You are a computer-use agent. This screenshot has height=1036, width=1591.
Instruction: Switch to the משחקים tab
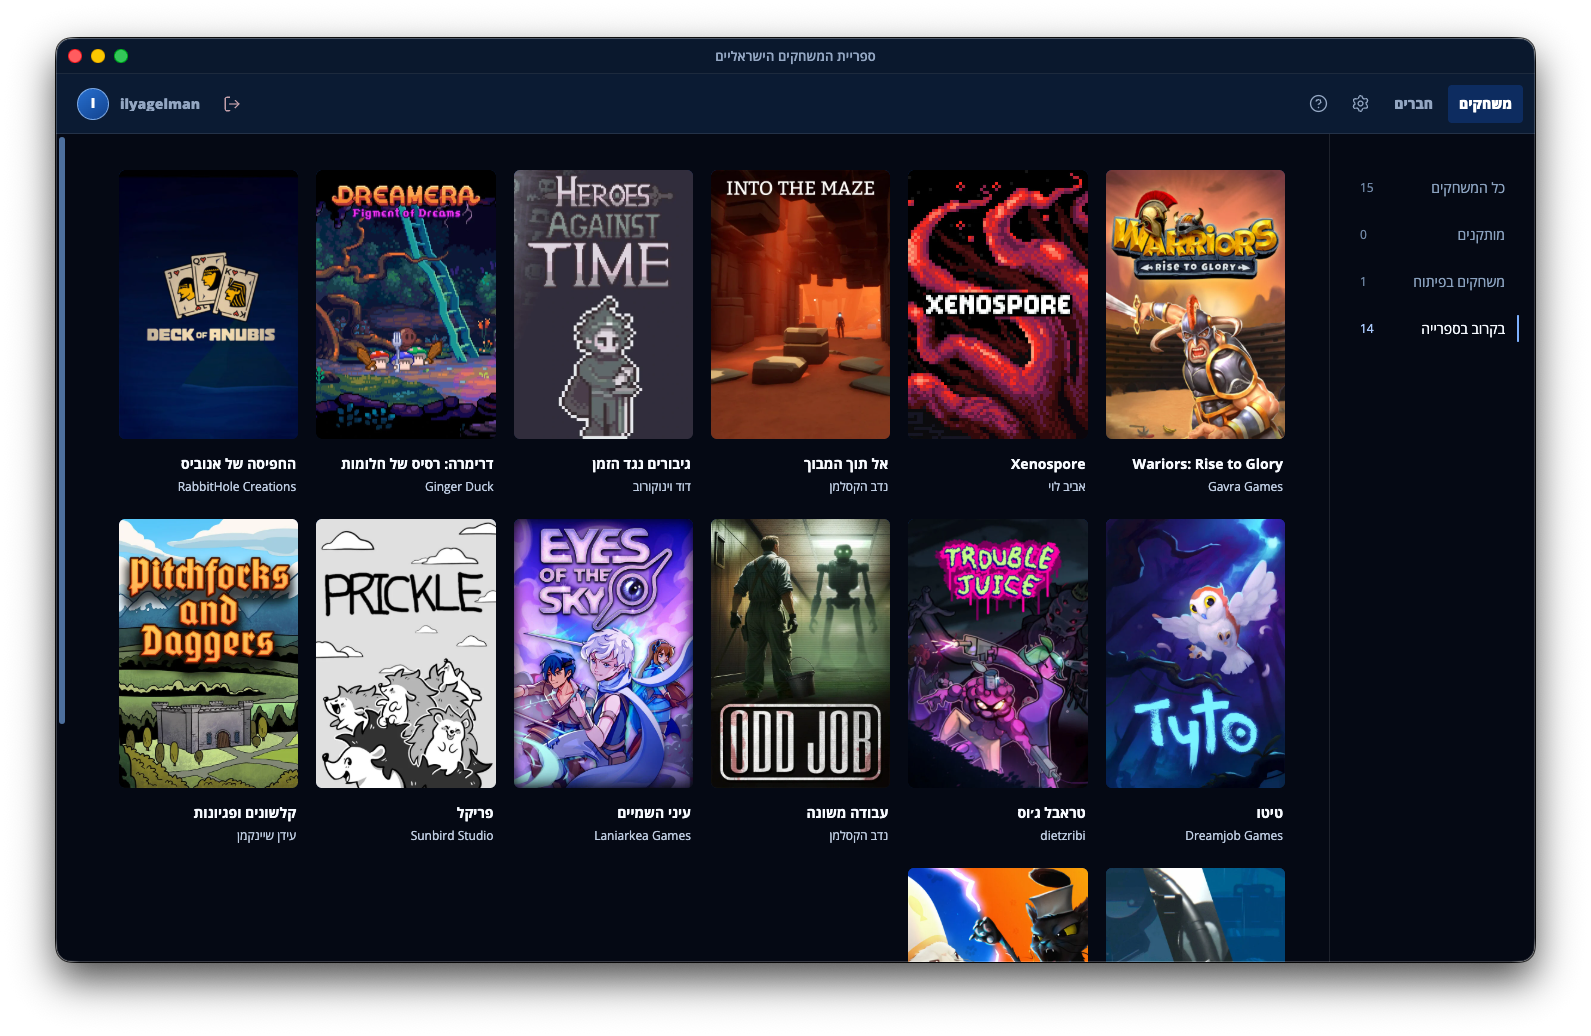click(x=1485, y=104)
